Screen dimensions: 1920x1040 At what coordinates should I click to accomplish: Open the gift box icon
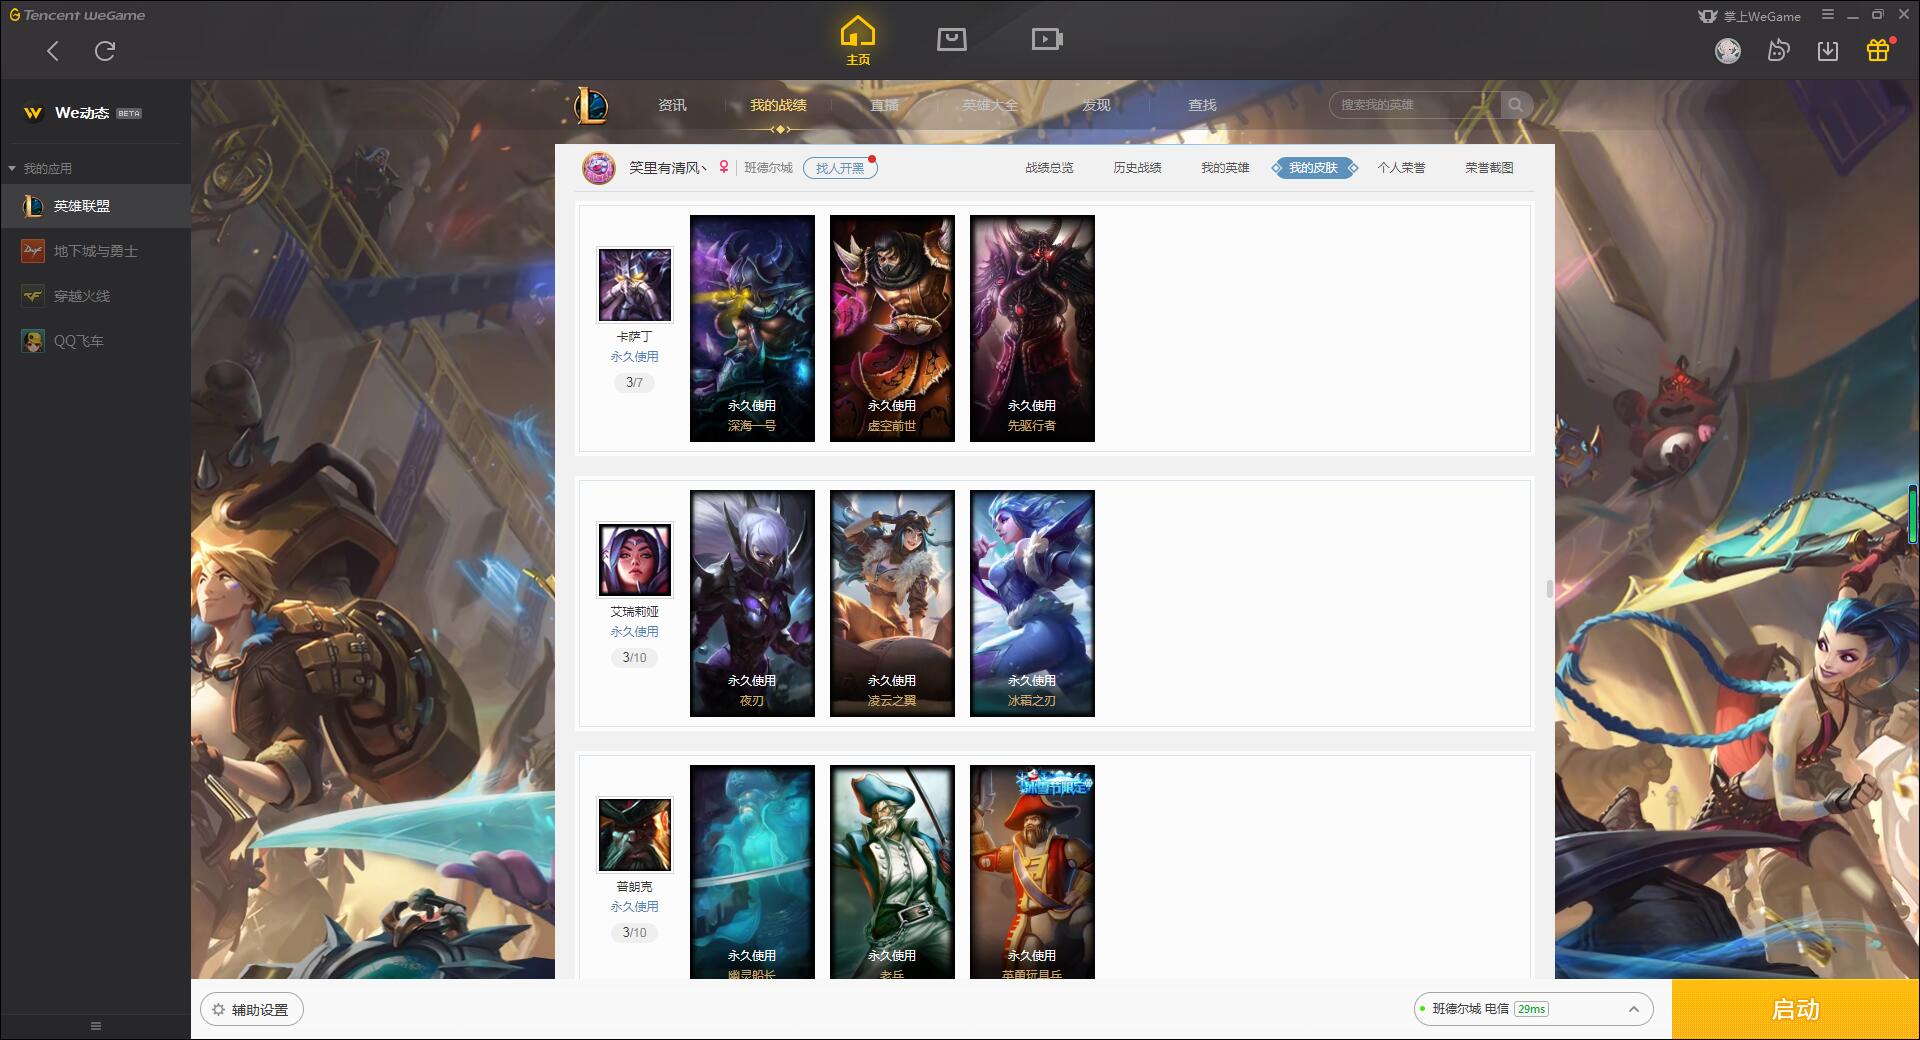coord(1879,50)
